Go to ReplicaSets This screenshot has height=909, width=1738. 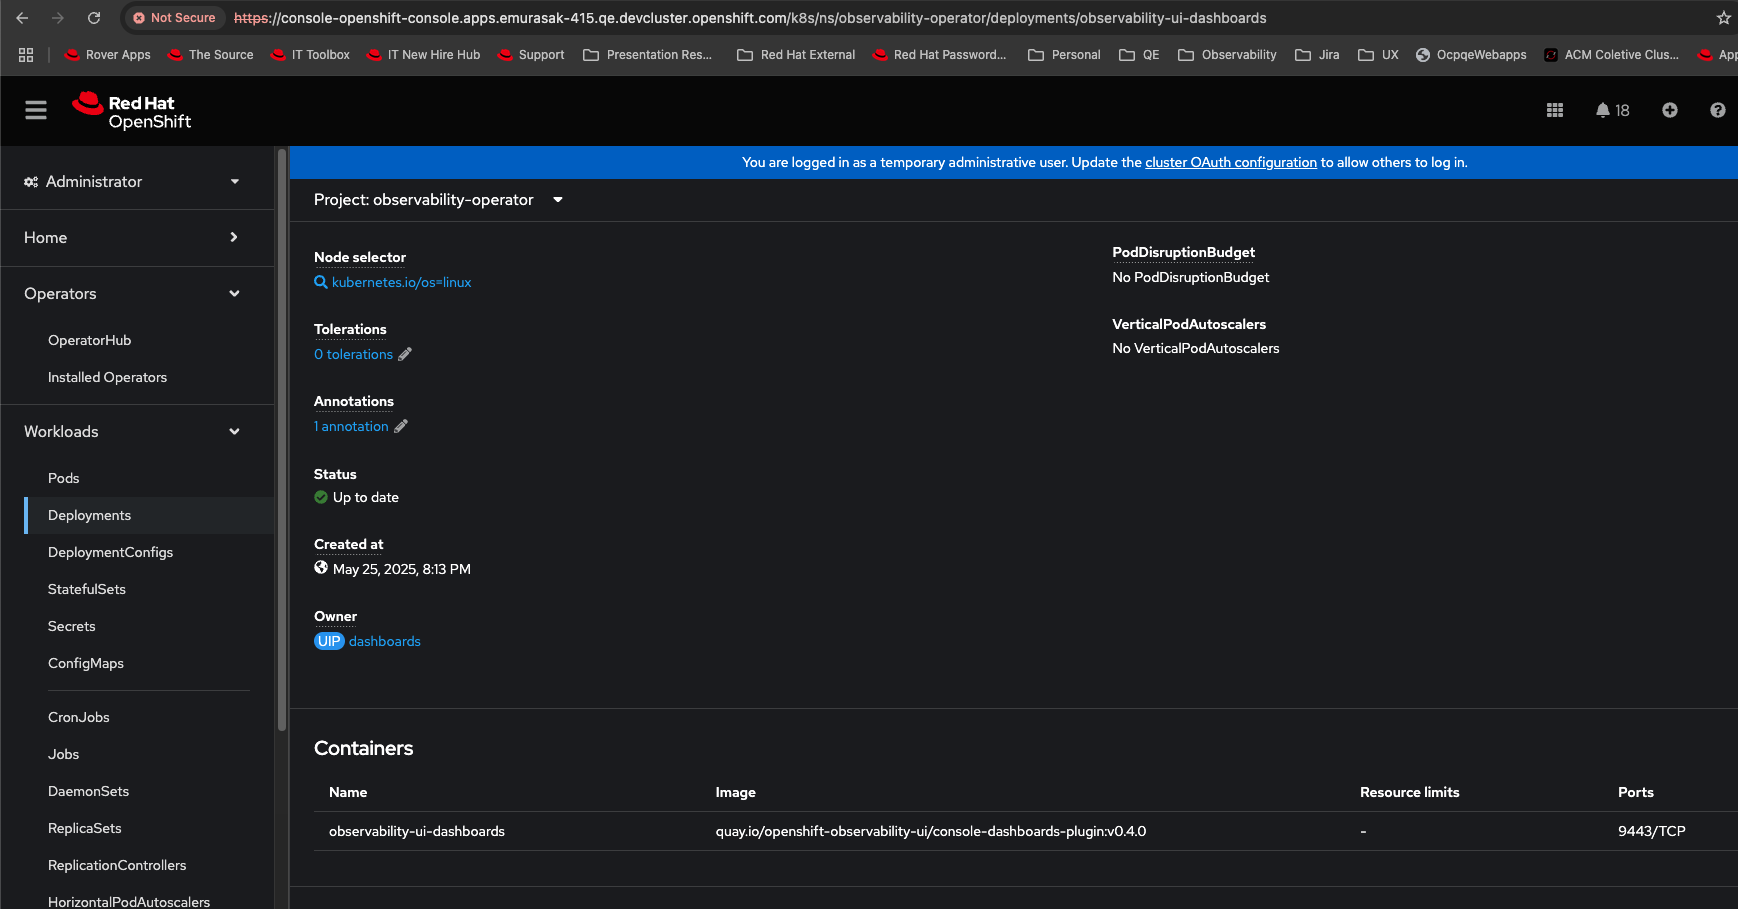pos(85,828)
